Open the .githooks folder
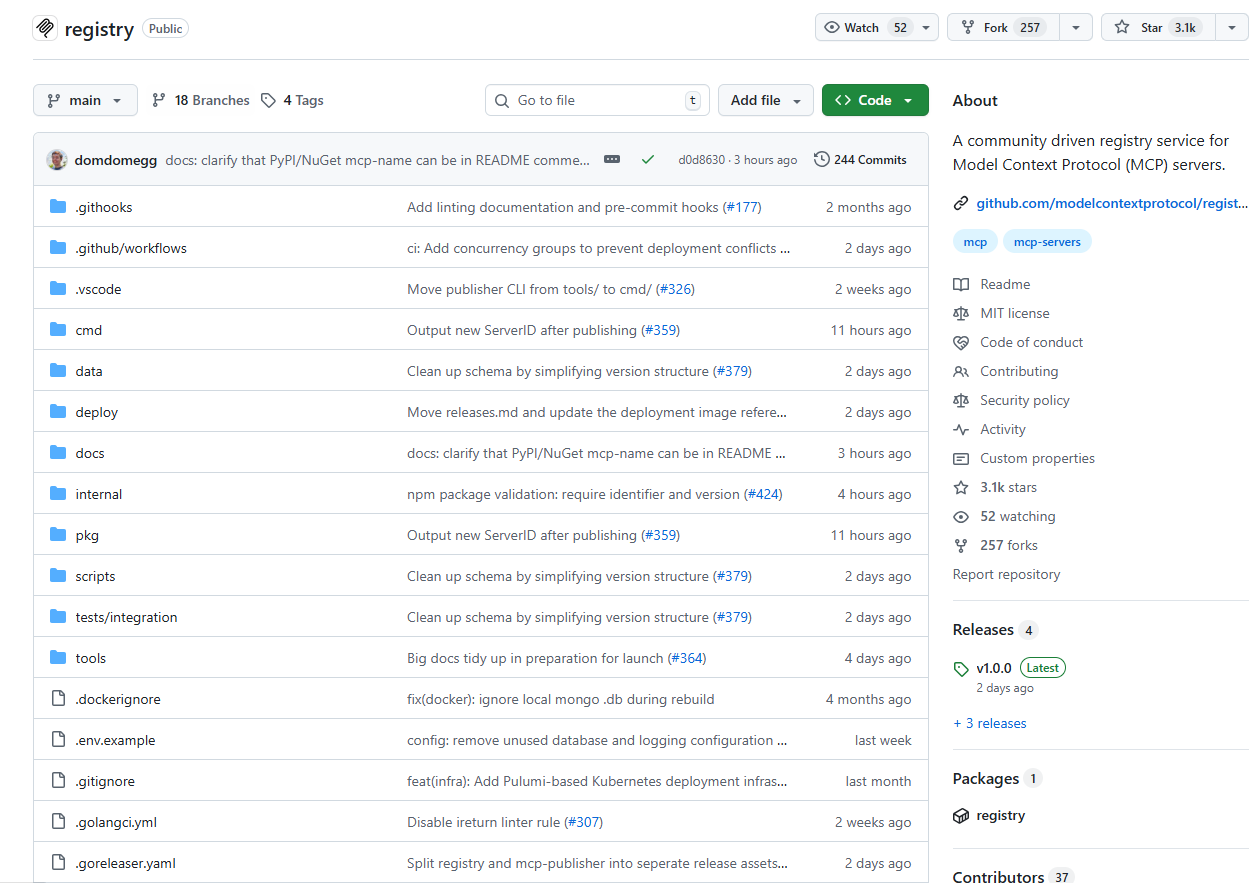Viewport: 1258px width, 883px height. 104,207
